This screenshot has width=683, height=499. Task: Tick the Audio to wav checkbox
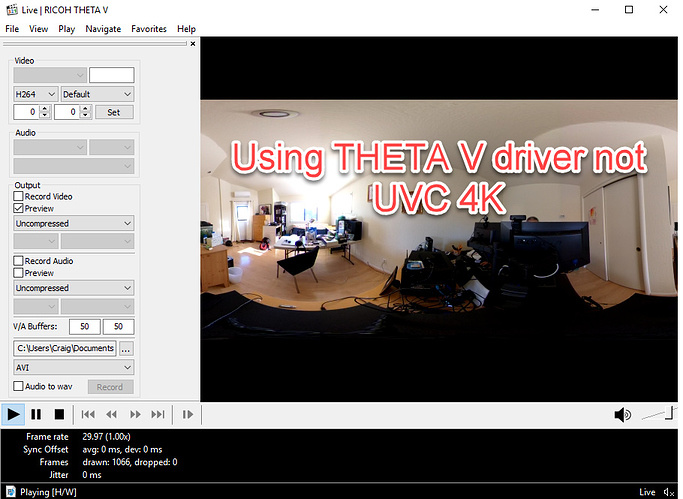point(18,386)
